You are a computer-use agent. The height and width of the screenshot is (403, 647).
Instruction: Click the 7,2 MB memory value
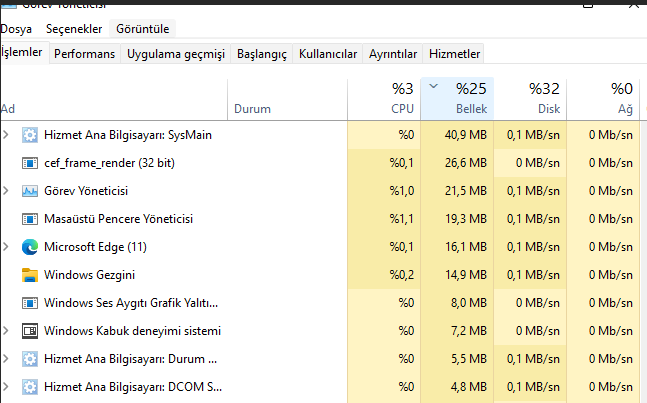pos(469,331)
